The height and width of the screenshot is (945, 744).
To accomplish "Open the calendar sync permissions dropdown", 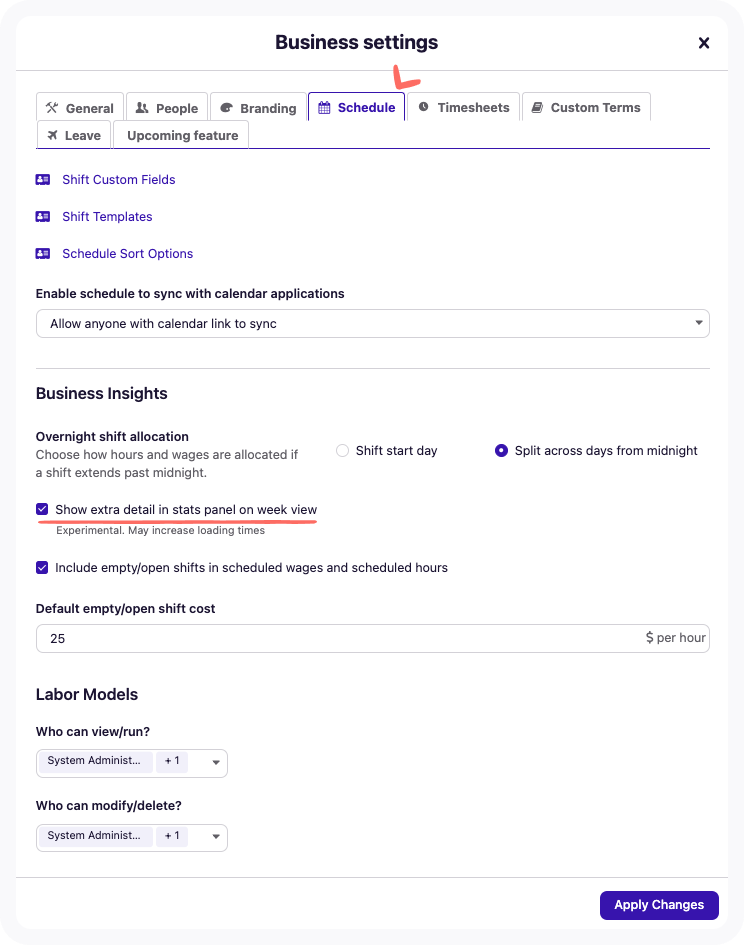I will pyautogui.click(x=700, y=323).
